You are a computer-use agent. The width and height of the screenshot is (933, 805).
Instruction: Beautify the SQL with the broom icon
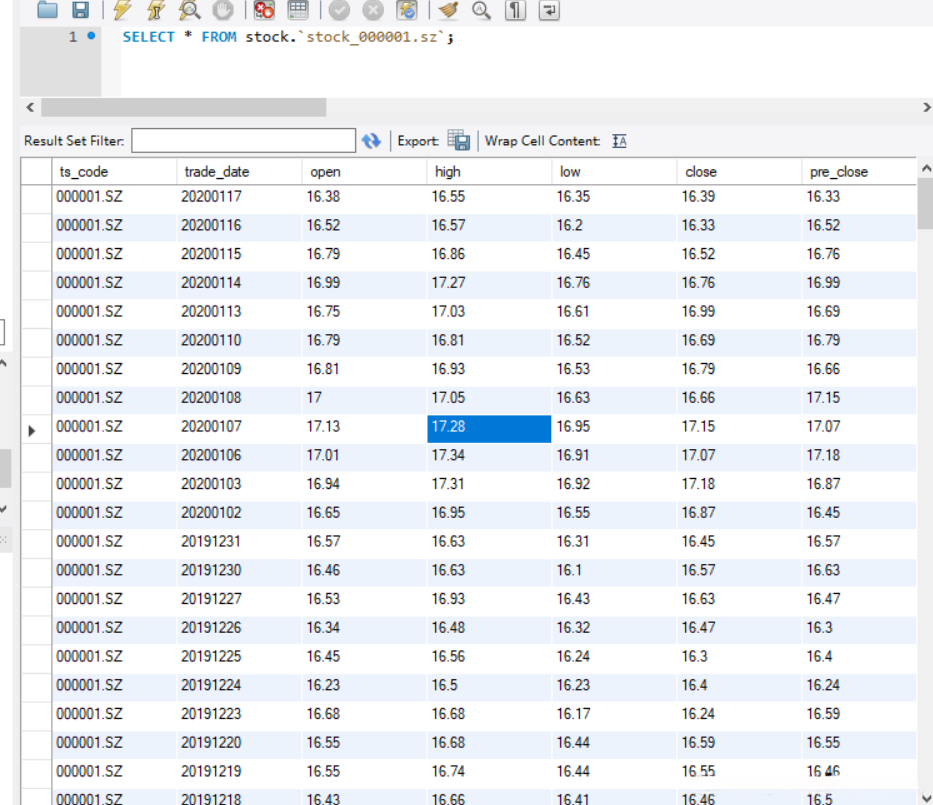tap(448, 10)
